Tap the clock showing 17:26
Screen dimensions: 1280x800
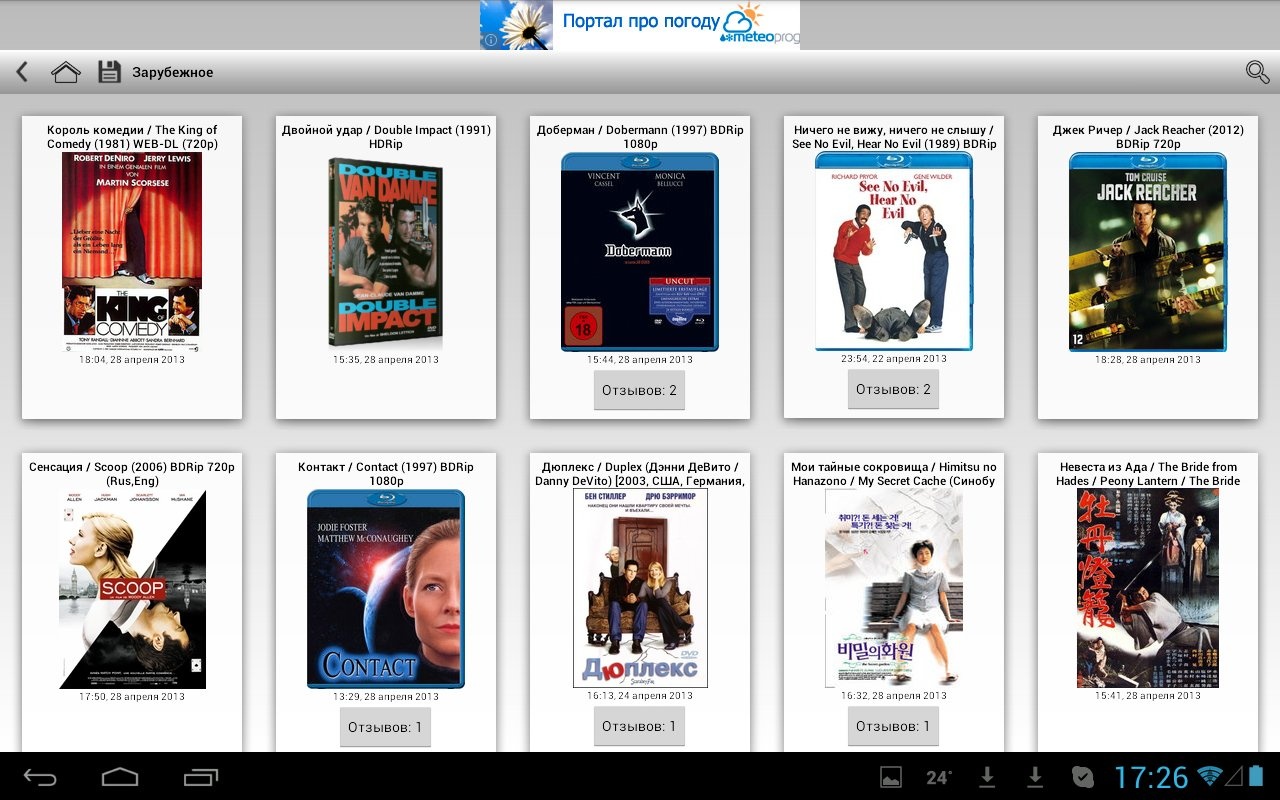tap(1151, 777)
